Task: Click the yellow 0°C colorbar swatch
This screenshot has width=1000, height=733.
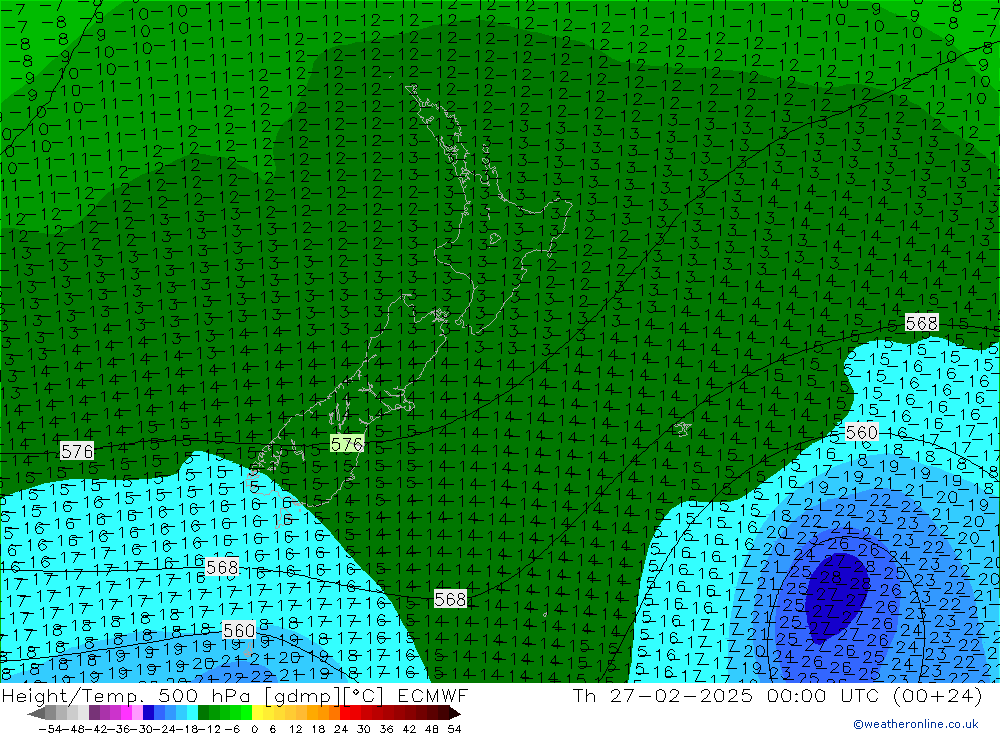Action: click(258, 713)
